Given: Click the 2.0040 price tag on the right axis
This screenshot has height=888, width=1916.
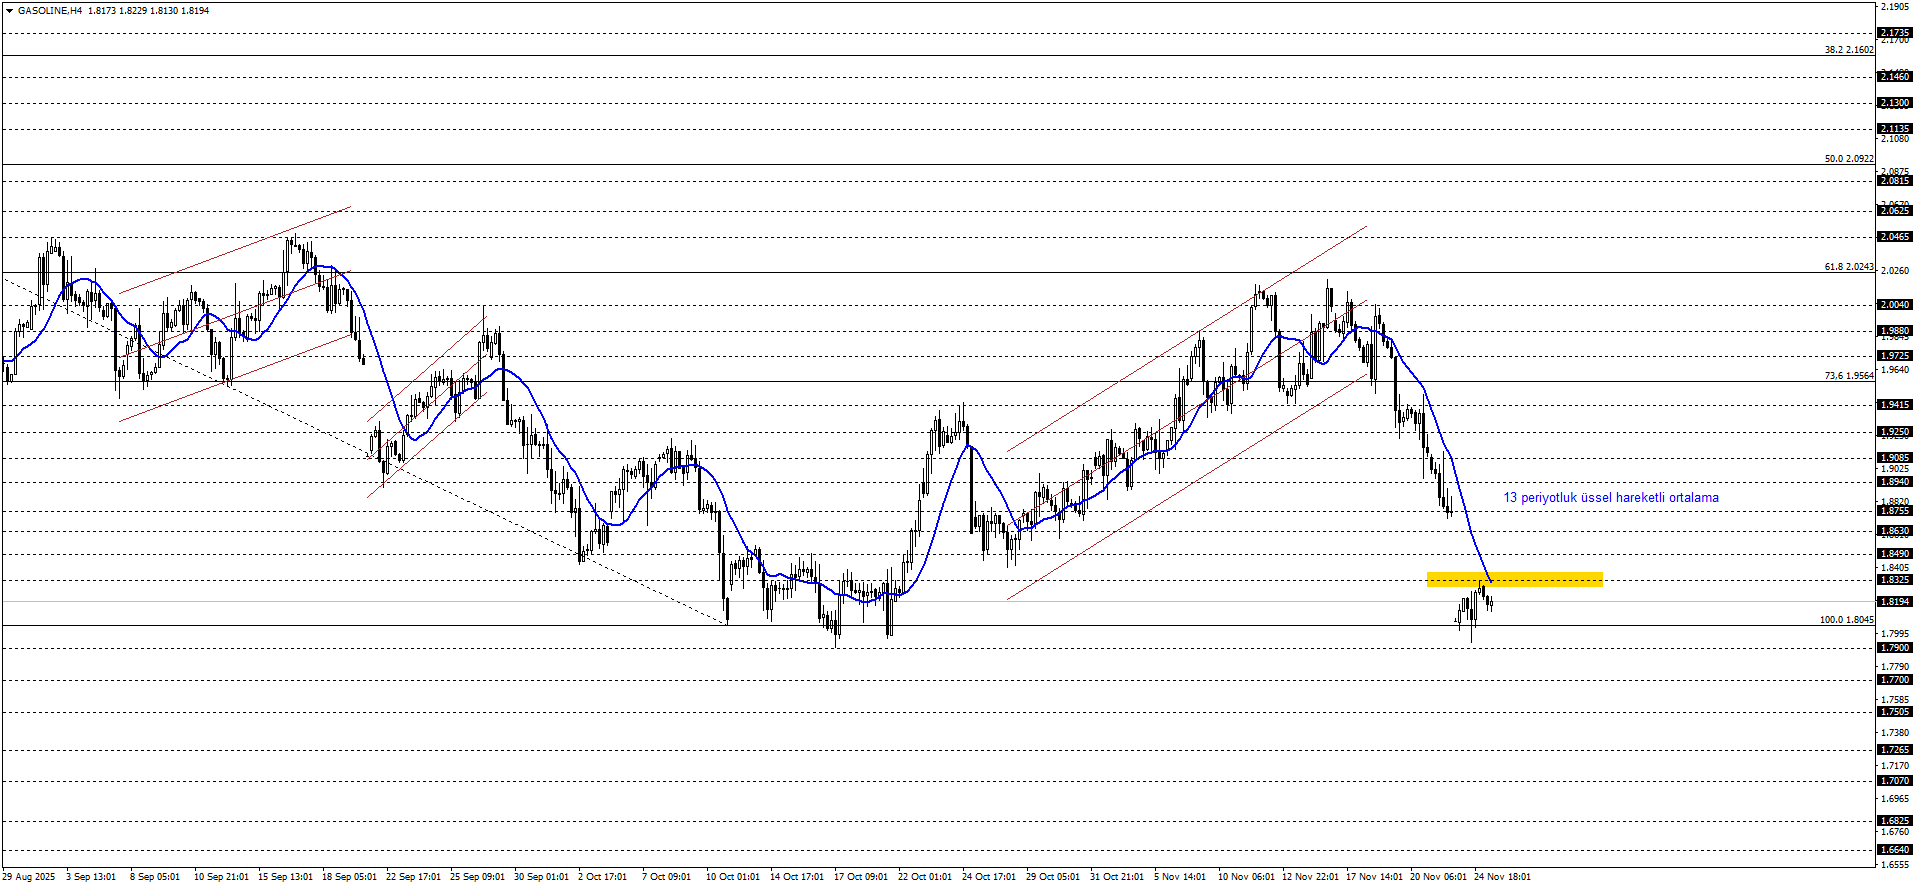Looking at the screenshot, I should pyautogui.click(x=1895, y=305).
